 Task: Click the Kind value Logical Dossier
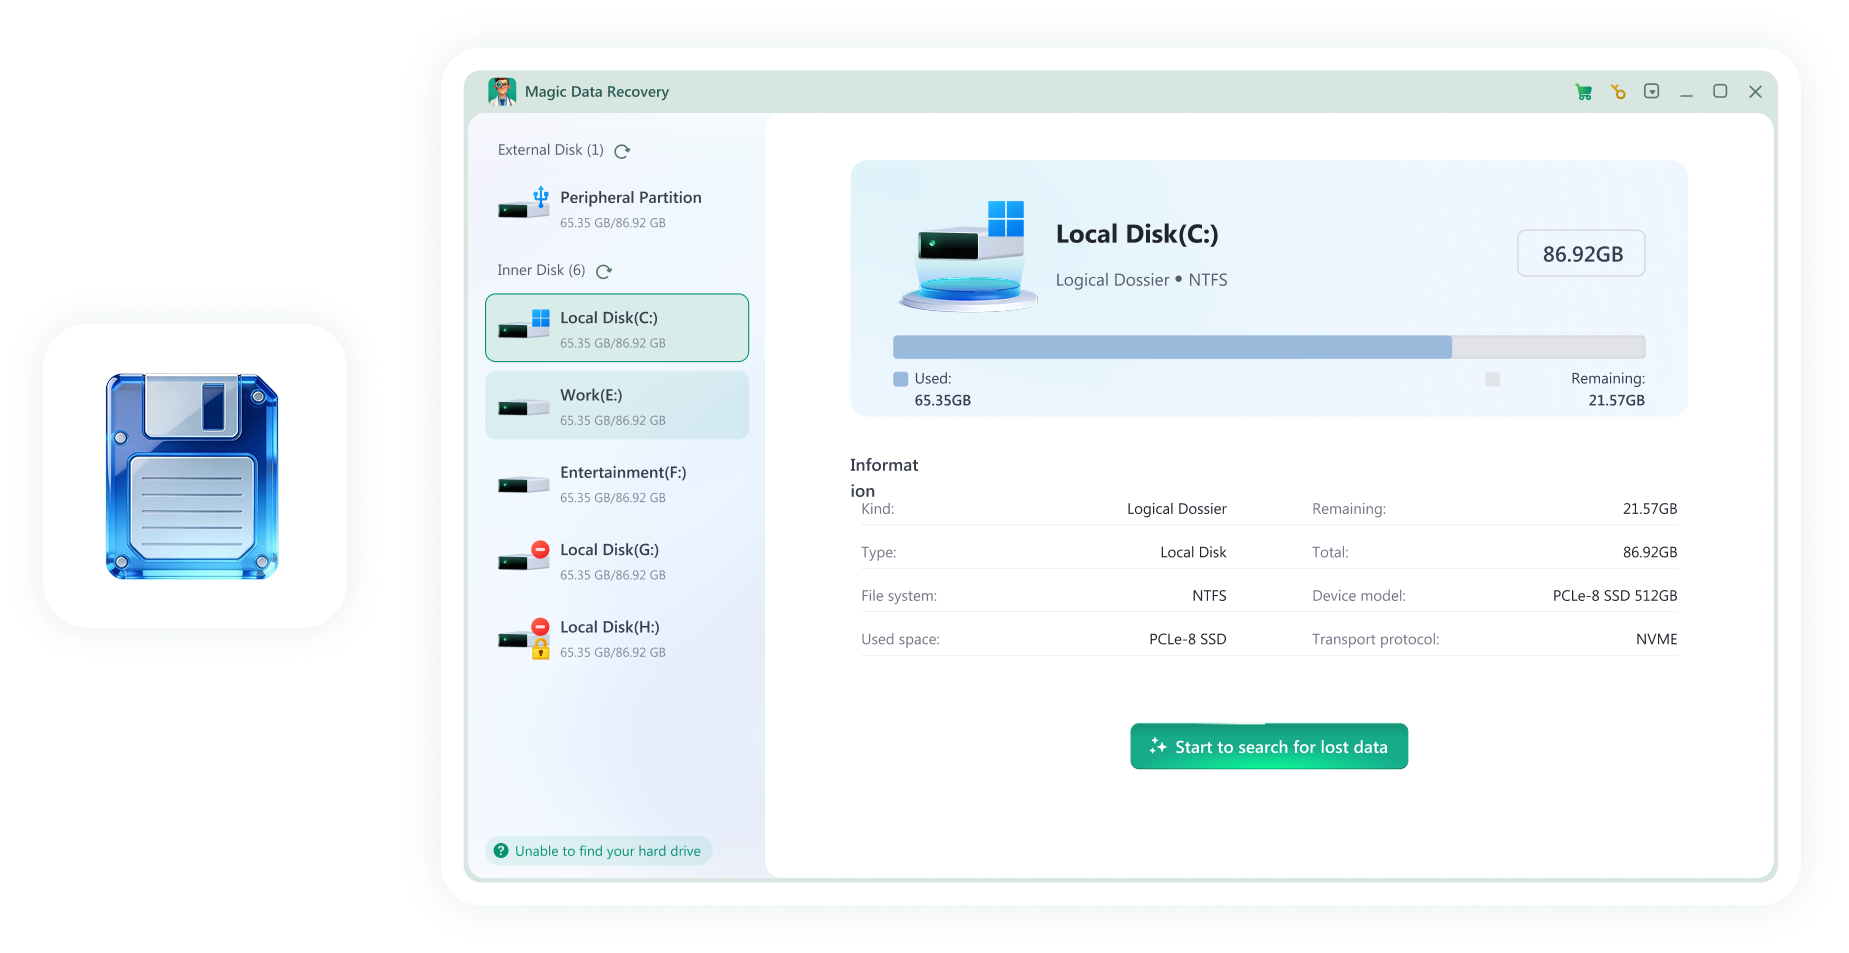1177,509
